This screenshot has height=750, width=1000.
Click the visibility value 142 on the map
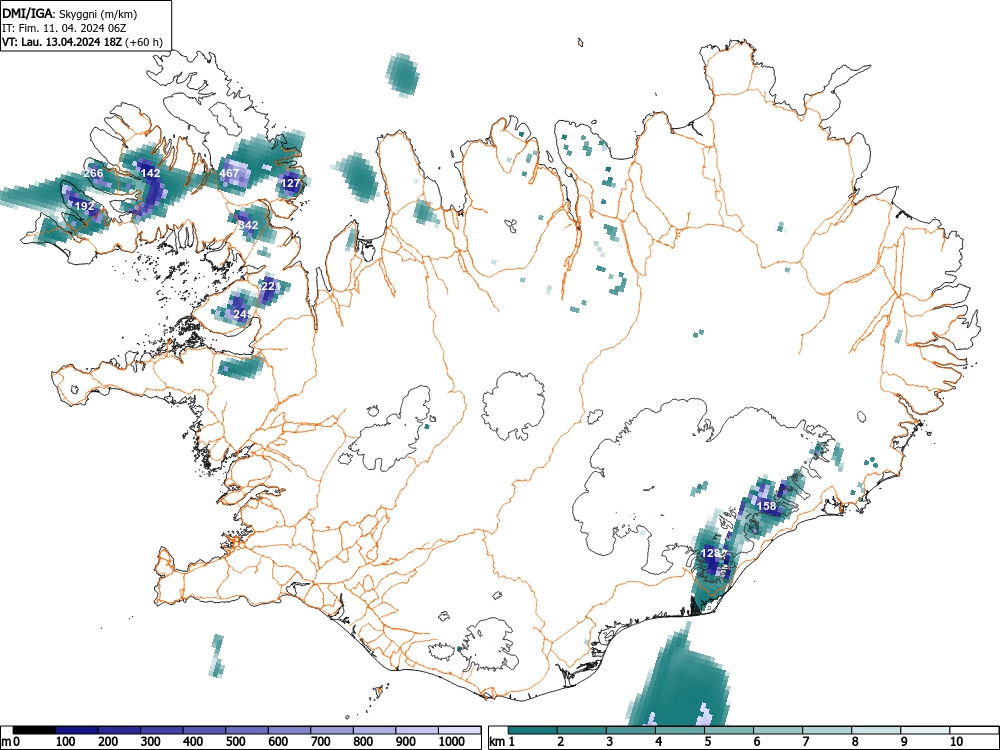[x=151, y=173]
